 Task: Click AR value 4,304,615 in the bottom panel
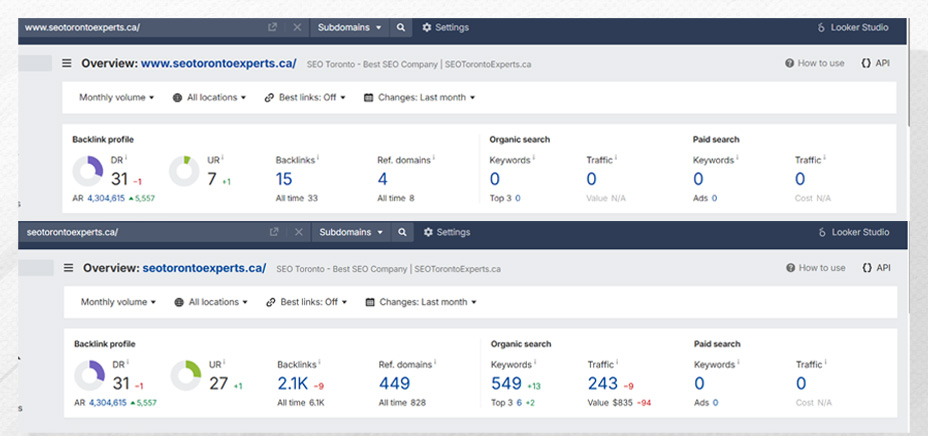pos(108,403)
